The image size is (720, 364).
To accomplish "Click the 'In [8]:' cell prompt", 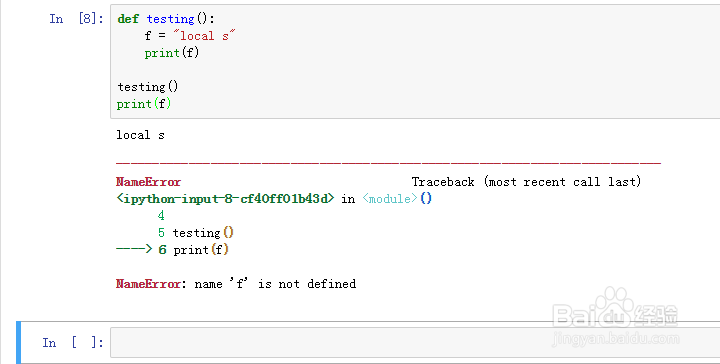I will click(76, 19).
